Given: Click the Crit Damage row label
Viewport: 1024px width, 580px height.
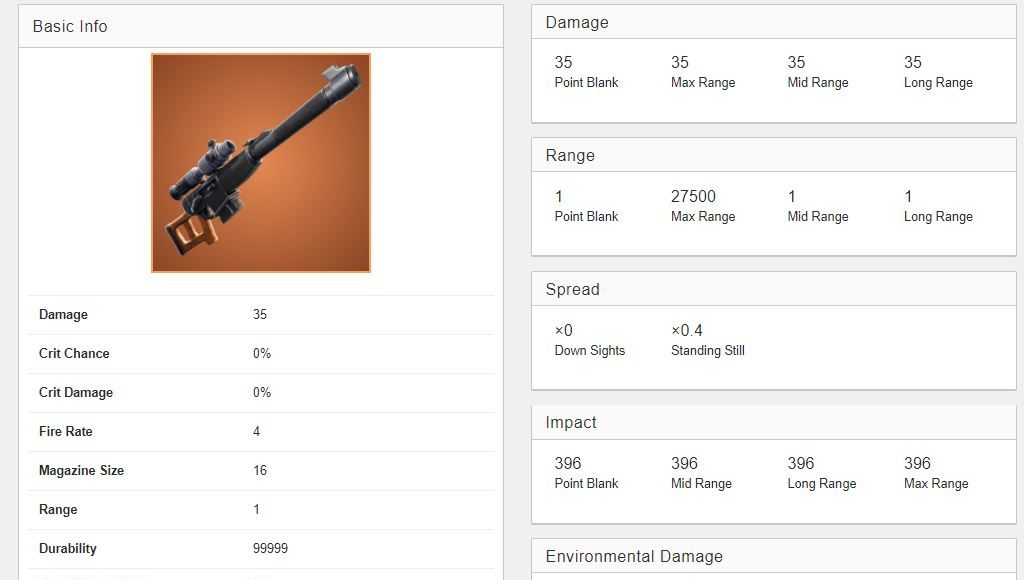Looking at the screenshot, I should click(x=76, y=393).
